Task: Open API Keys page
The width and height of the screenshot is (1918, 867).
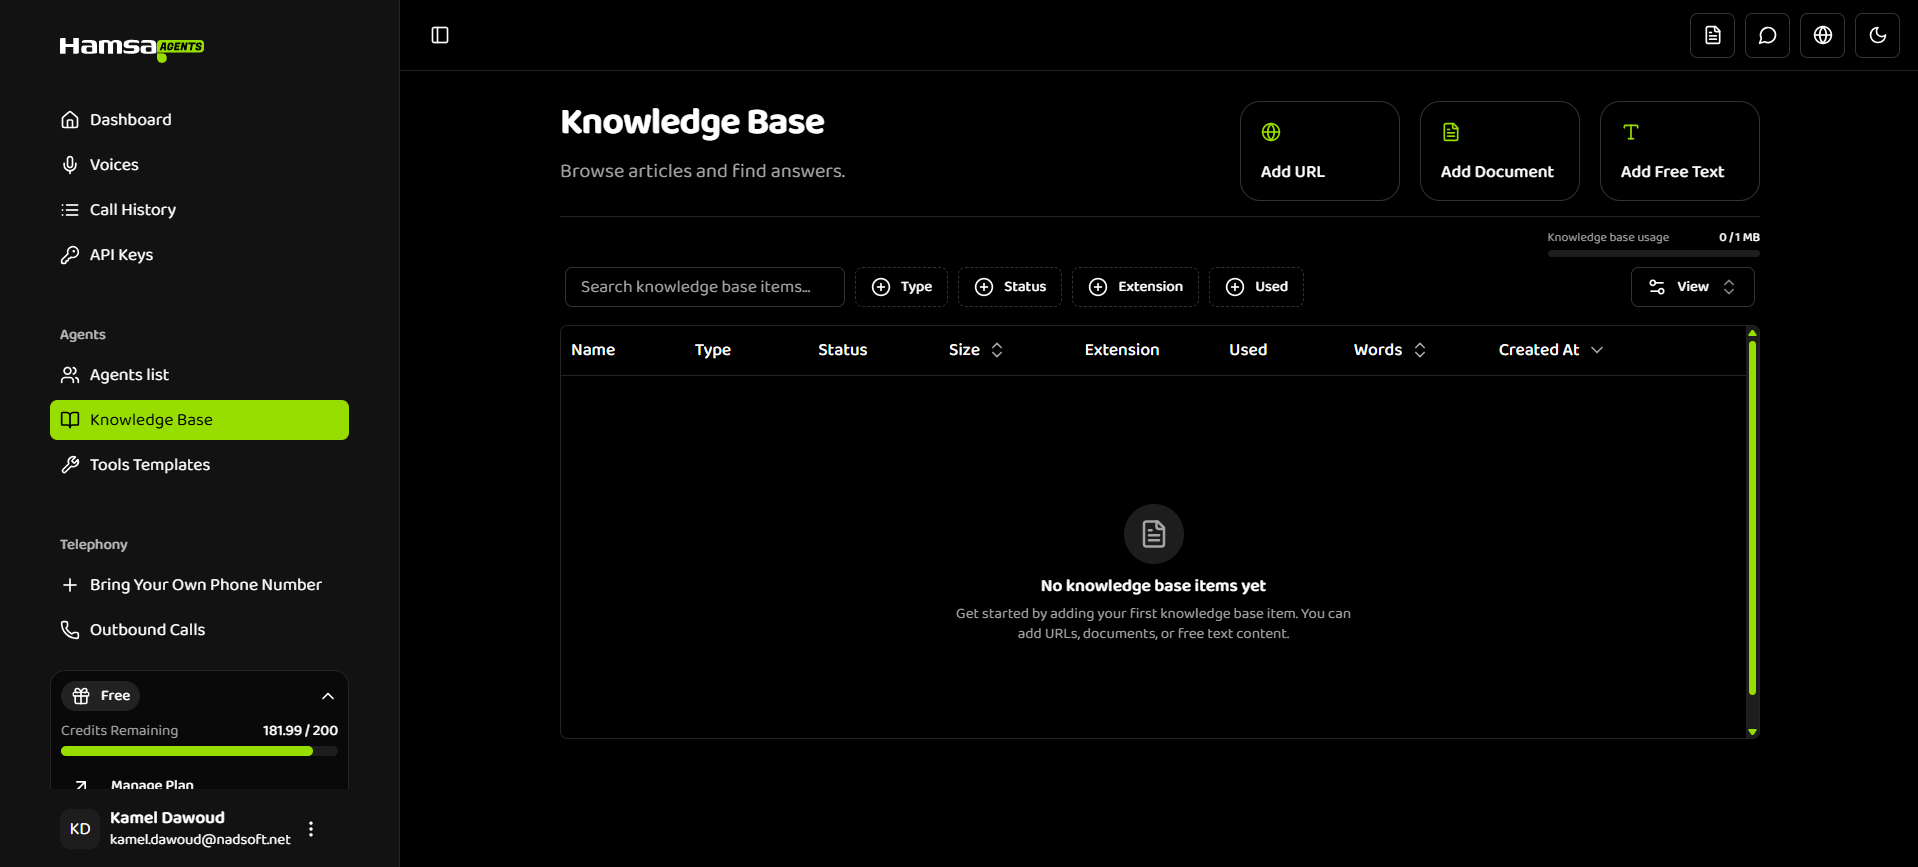Action: pyautogui.click(x=199, y=255)
